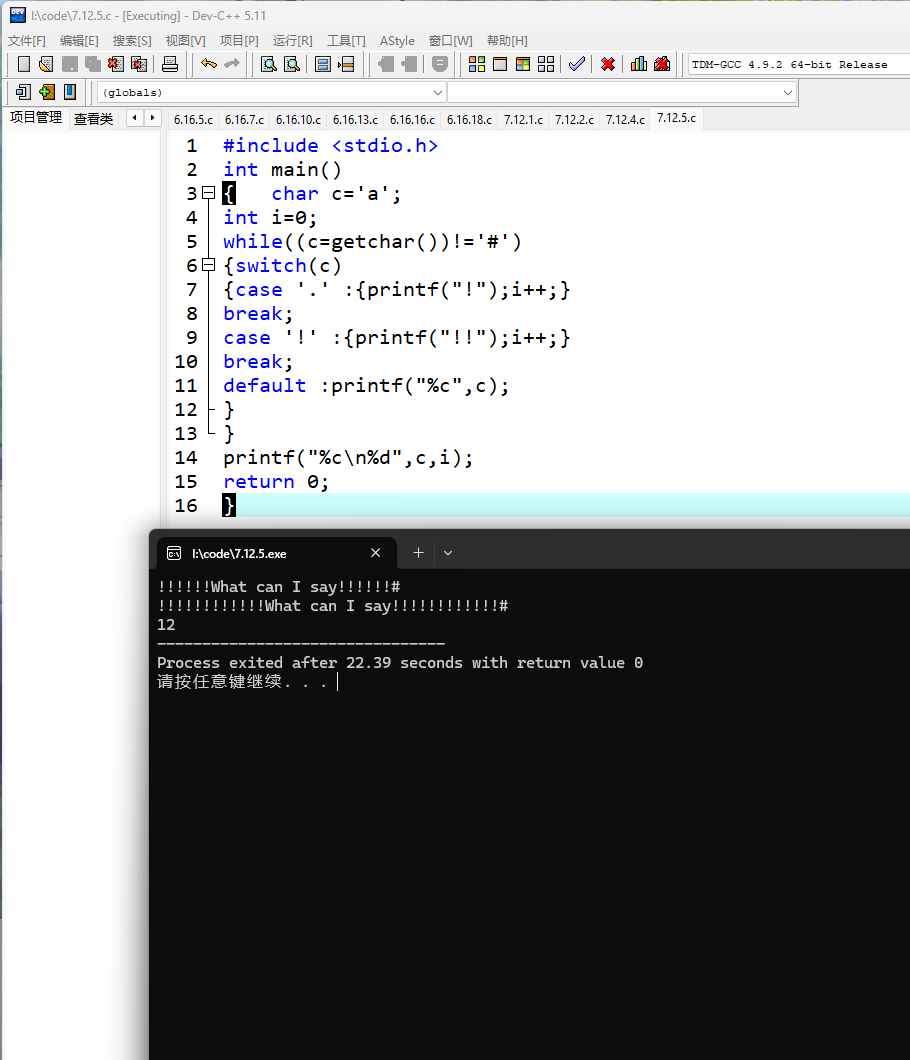
Task: Switch to the 6.16.13.c file tab
Action: 356,120
